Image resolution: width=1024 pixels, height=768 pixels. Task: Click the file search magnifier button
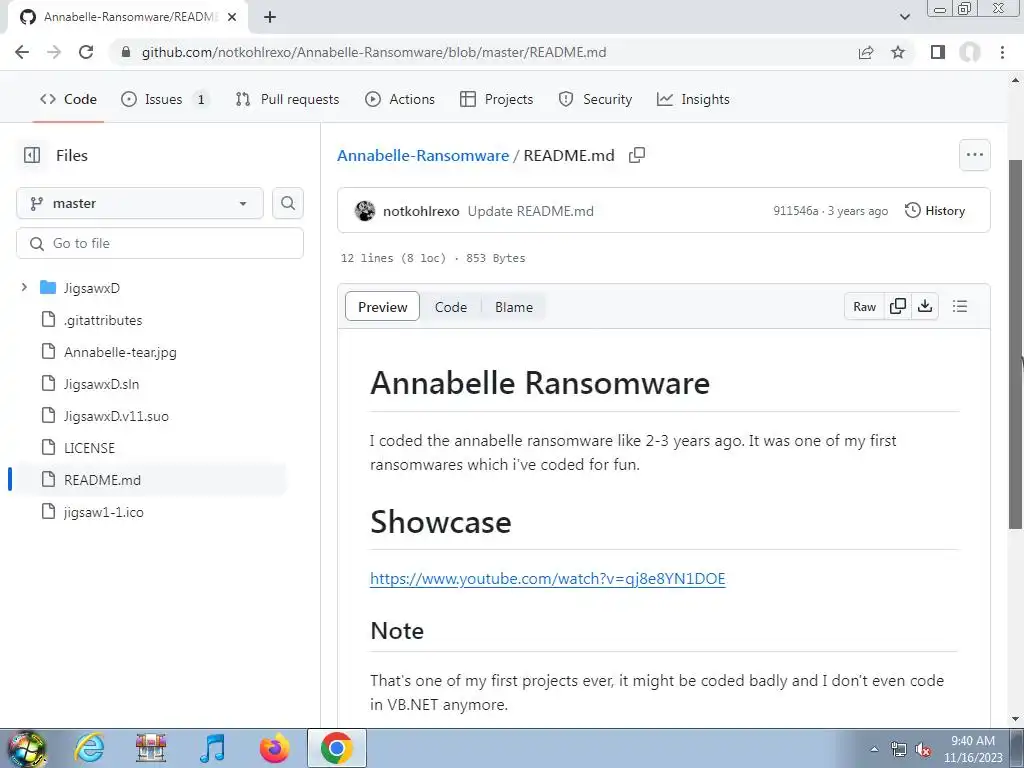288,203
